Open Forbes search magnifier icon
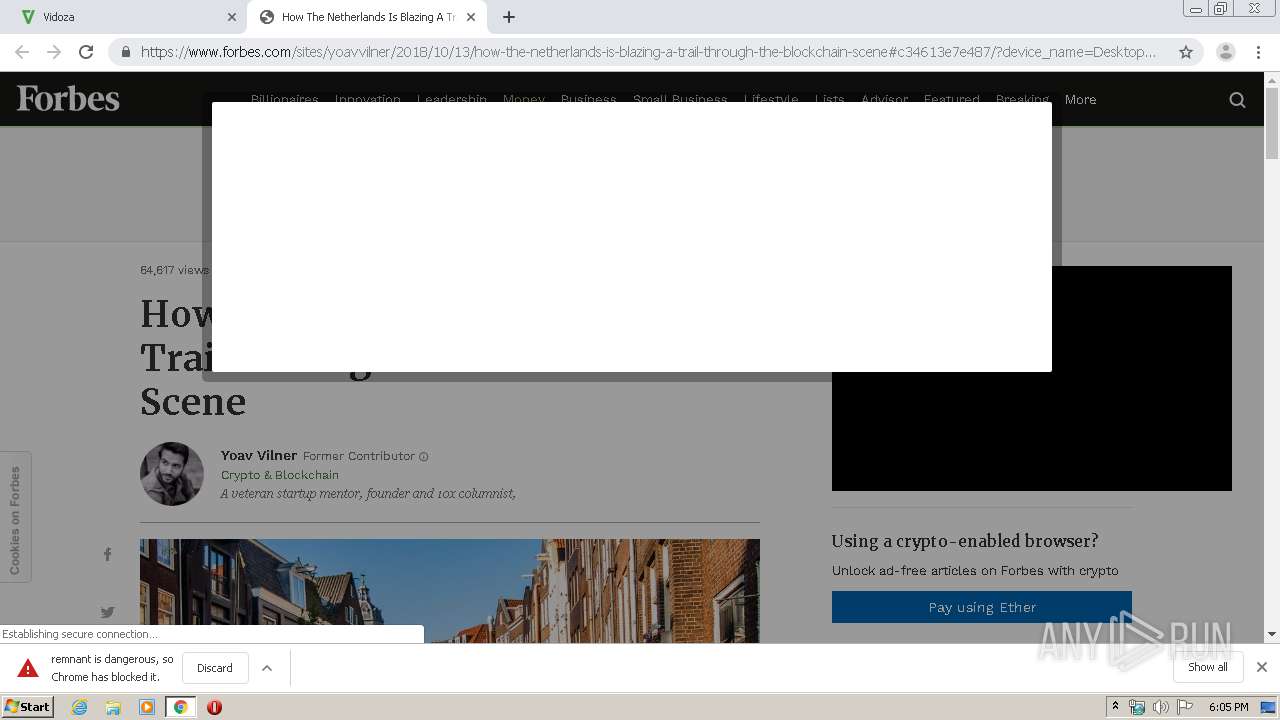1280x720 pixels. coord(1237,100)
